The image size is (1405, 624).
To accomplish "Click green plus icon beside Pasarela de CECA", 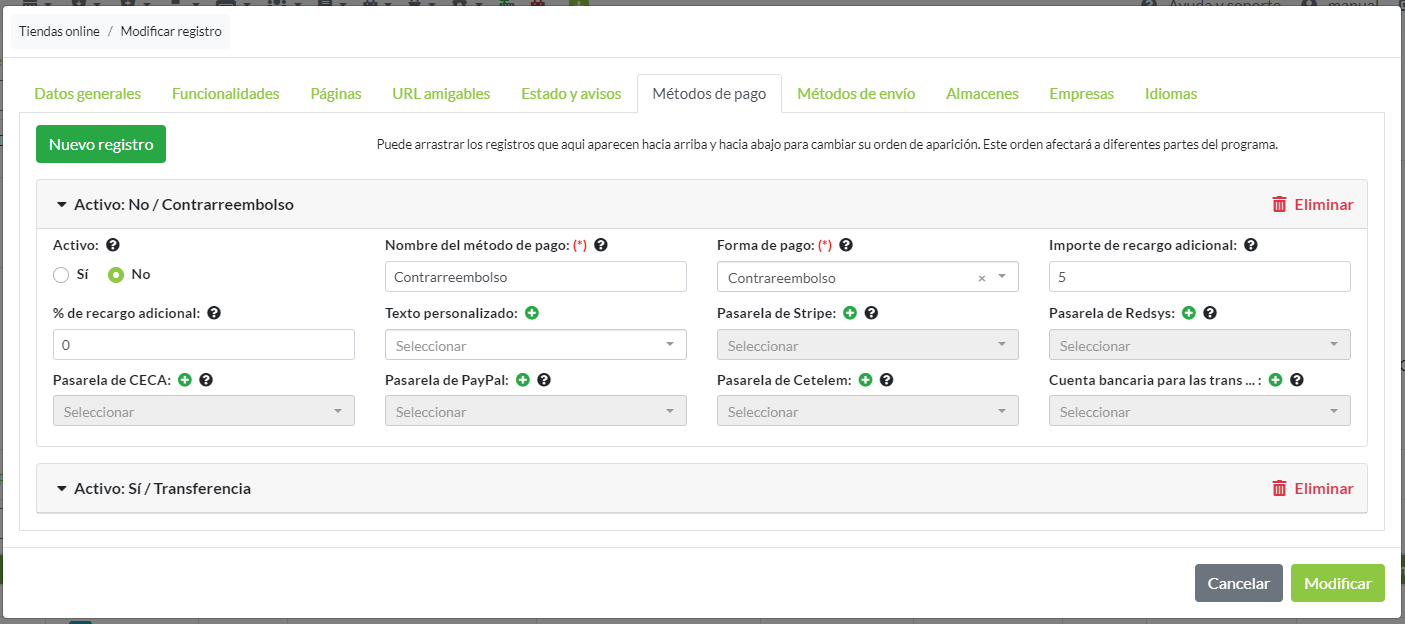I will click(x=185, y=380).
